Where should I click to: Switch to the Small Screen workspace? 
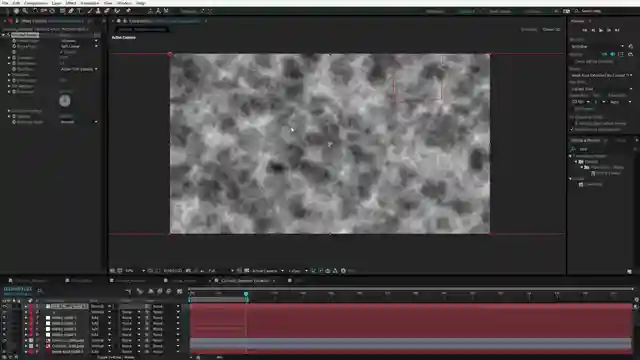click(x=500, y=11)
